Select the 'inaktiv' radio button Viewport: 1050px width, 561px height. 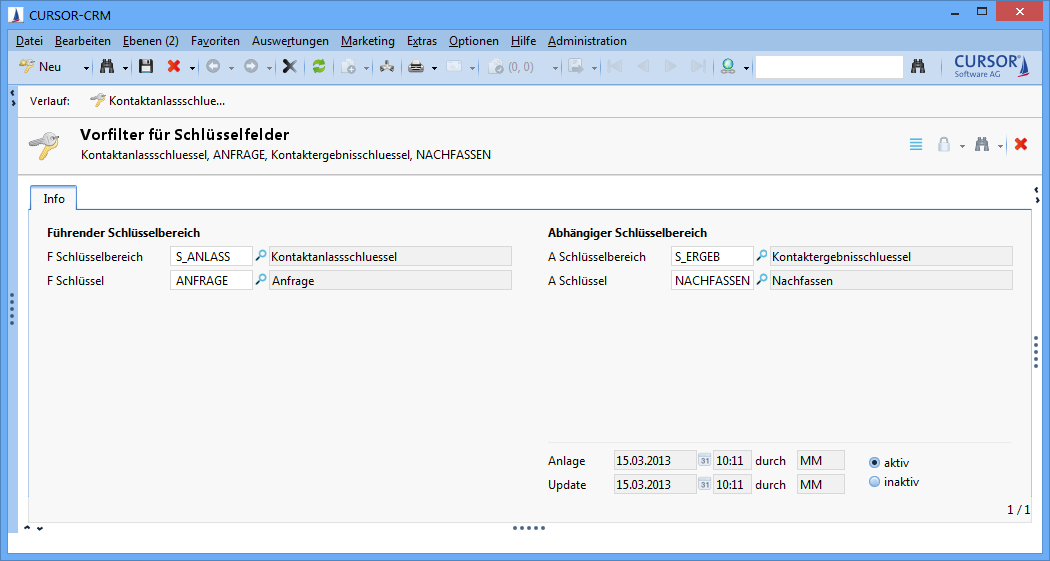point(875,481)
